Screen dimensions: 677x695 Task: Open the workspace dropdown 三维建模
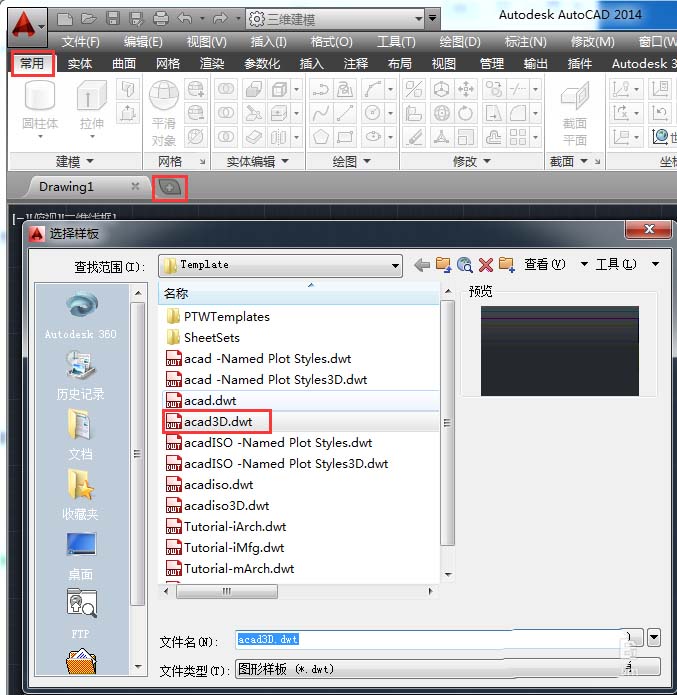335,19
